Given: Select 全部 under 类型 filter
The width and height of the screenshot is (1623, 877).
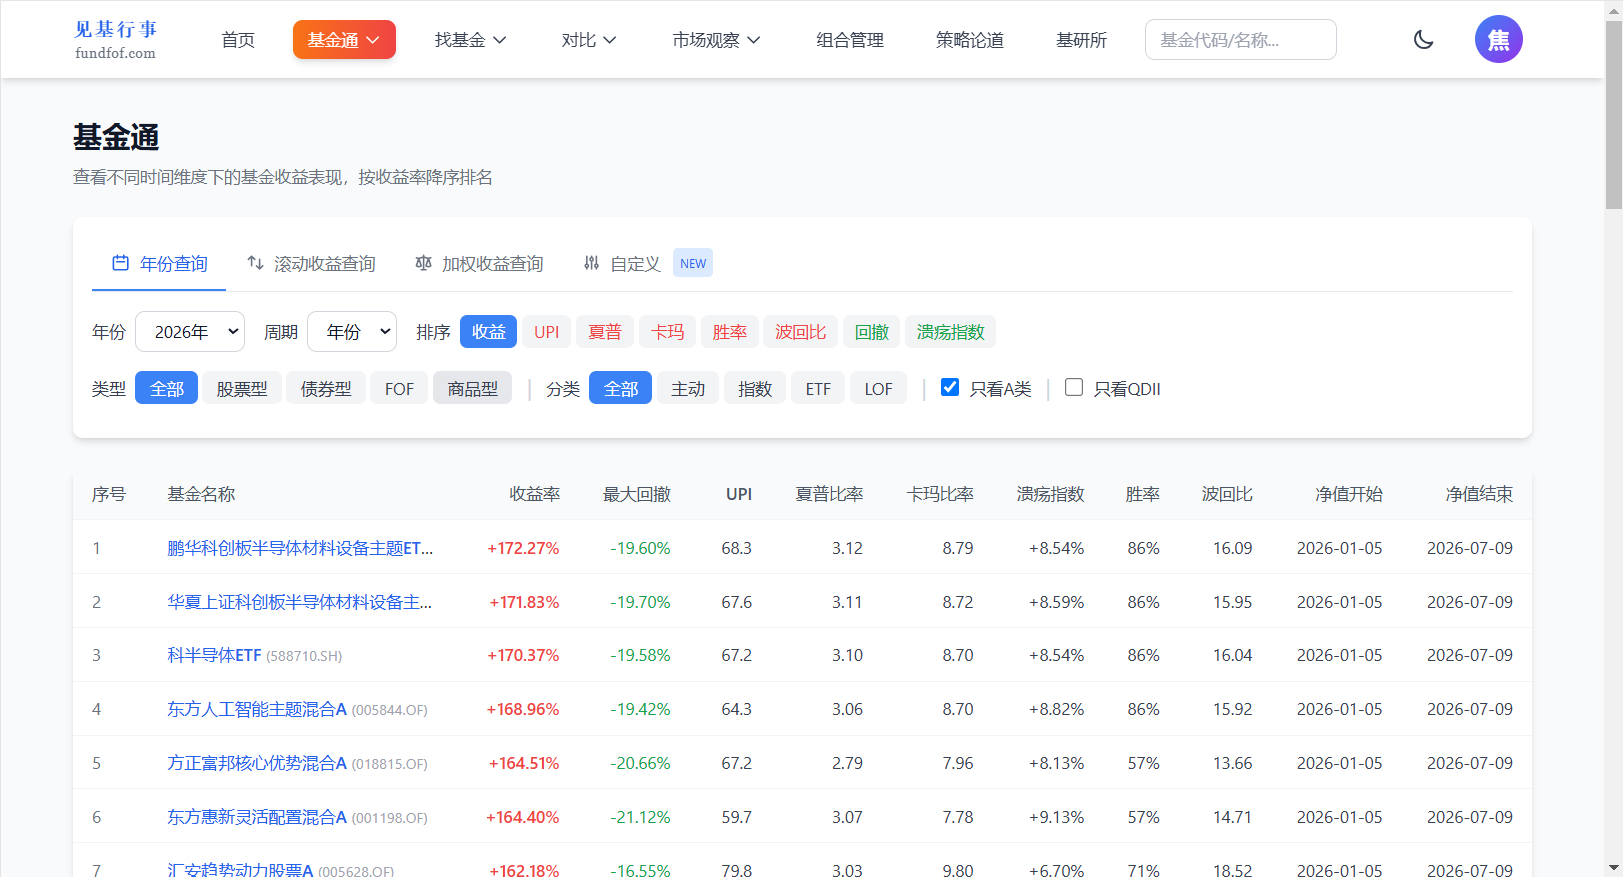Looking at the screenshot, I should tap(166, 388).
